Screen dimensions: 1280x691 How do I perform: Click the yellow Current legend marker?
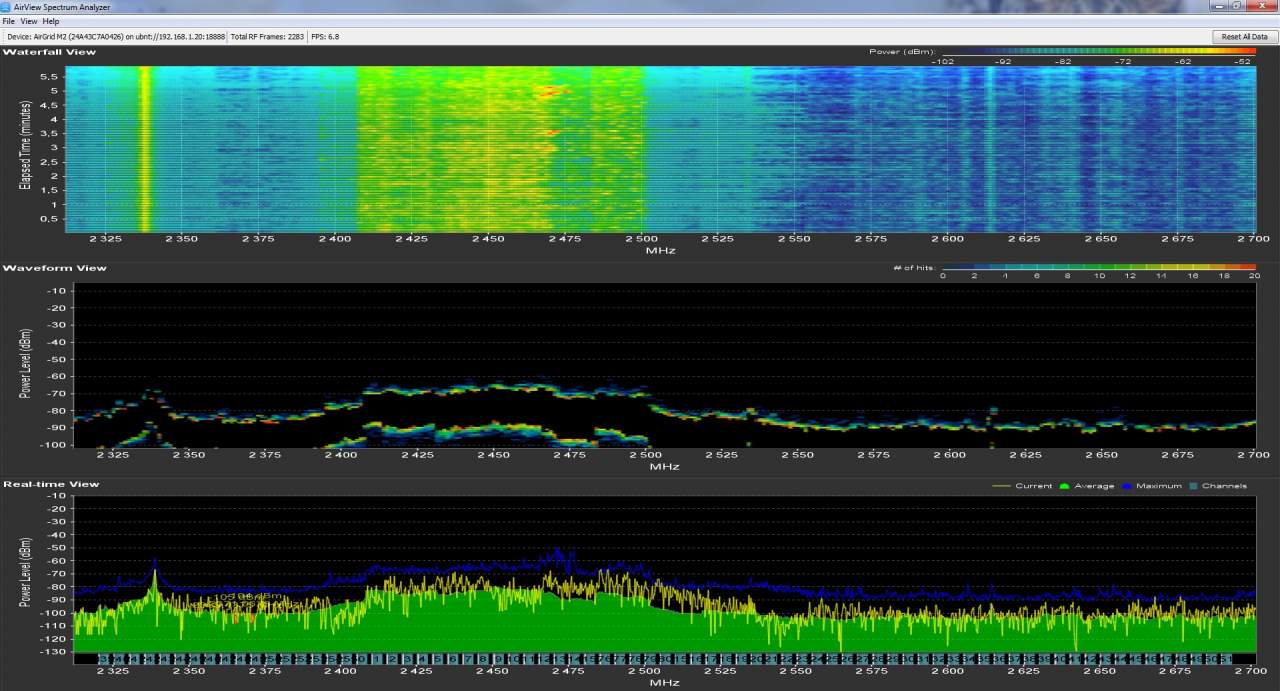[x=1001, y=486]
